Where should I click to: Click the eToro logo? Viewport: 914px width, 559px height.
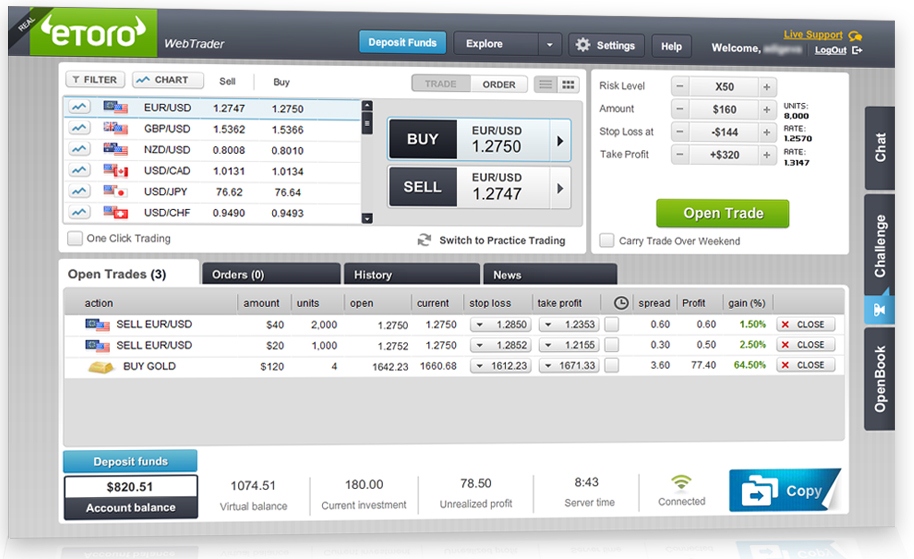(93, 33)
